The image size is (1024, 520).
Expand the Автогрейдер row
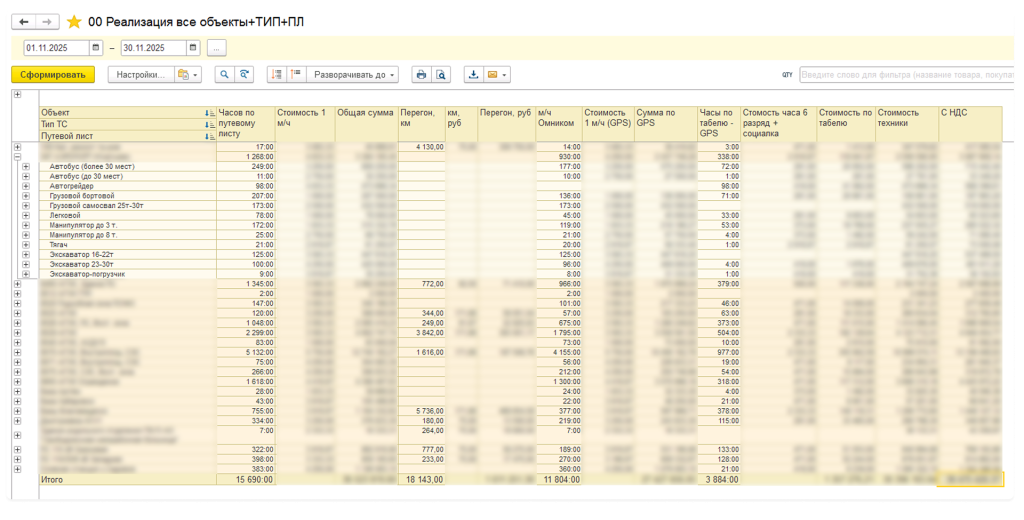tap(26, 186)
